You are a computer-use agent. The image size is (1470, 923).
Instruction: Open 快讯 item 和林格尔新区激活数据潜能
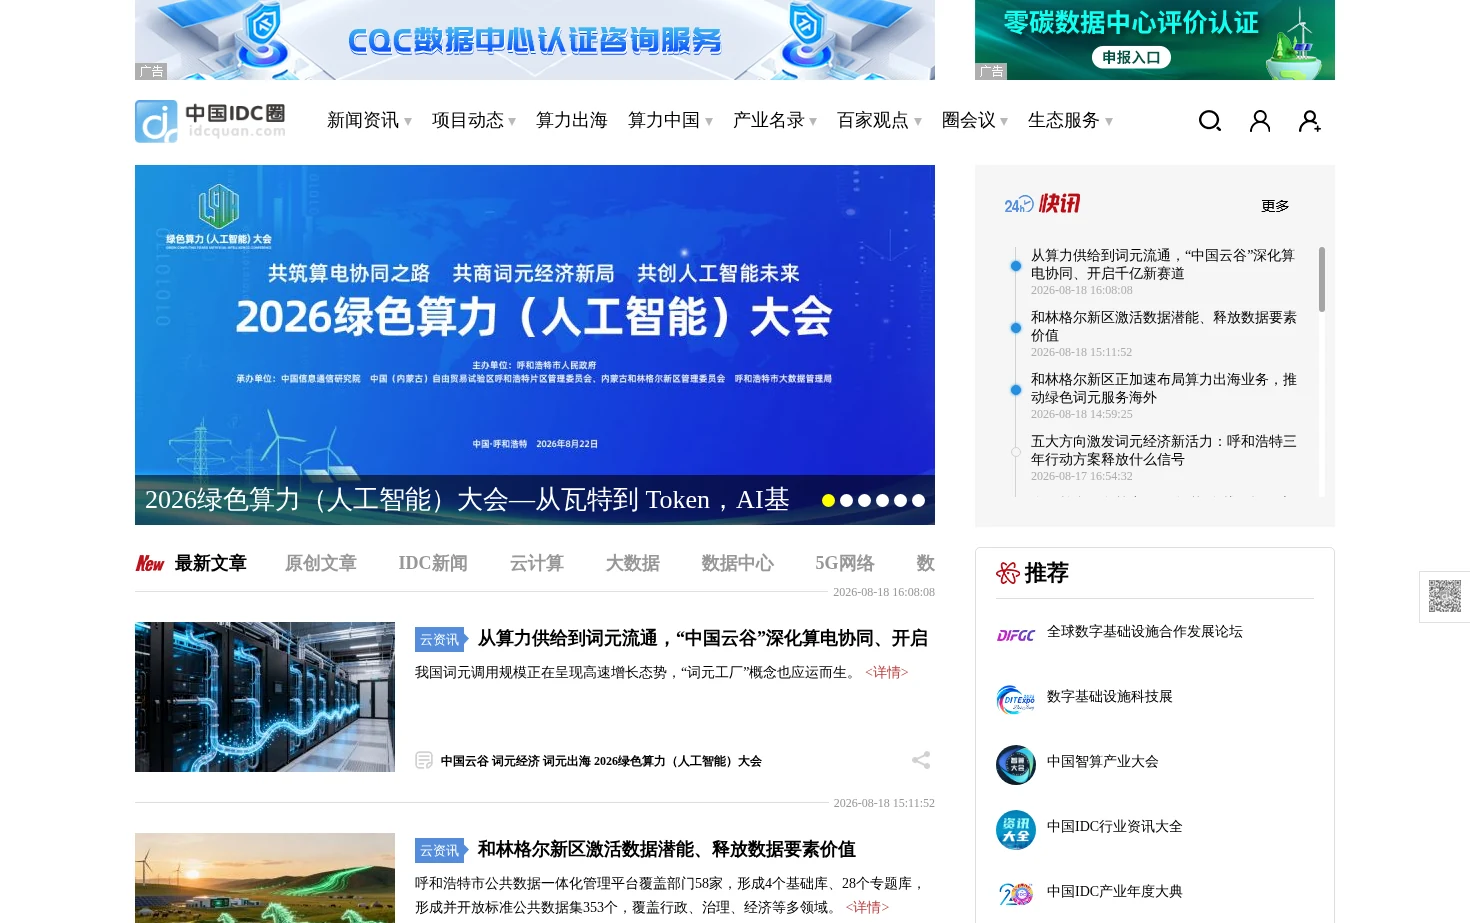(x=1164, y=326)
